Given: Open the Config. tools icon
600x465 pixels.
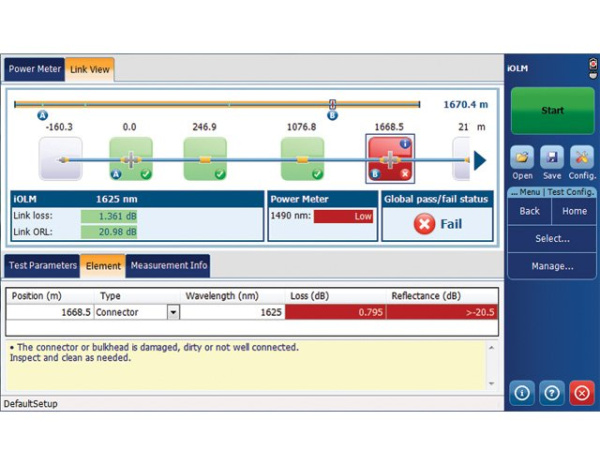Looking at the screenshot, I should pyautogui.click(x=582, y=158).
